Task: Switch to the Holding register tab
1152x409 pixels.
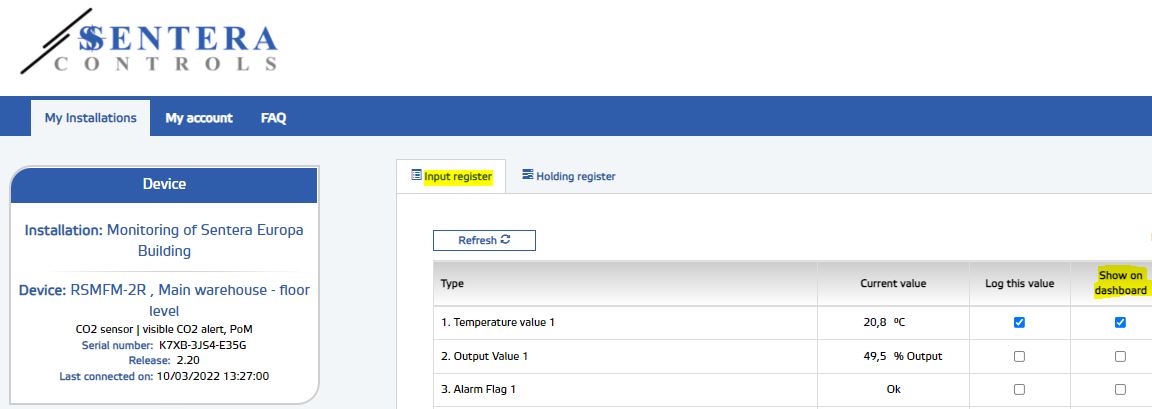Action: (x=568, y=176)
